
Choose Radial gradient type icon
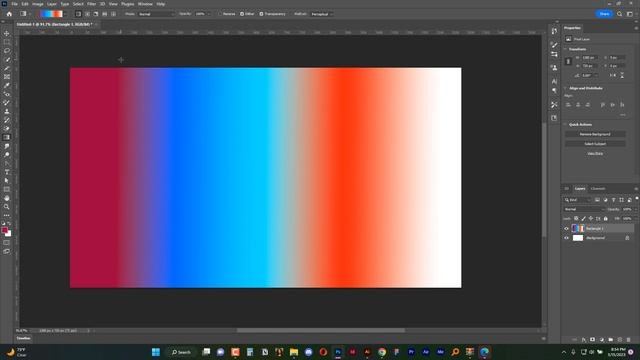coord(87,14)
